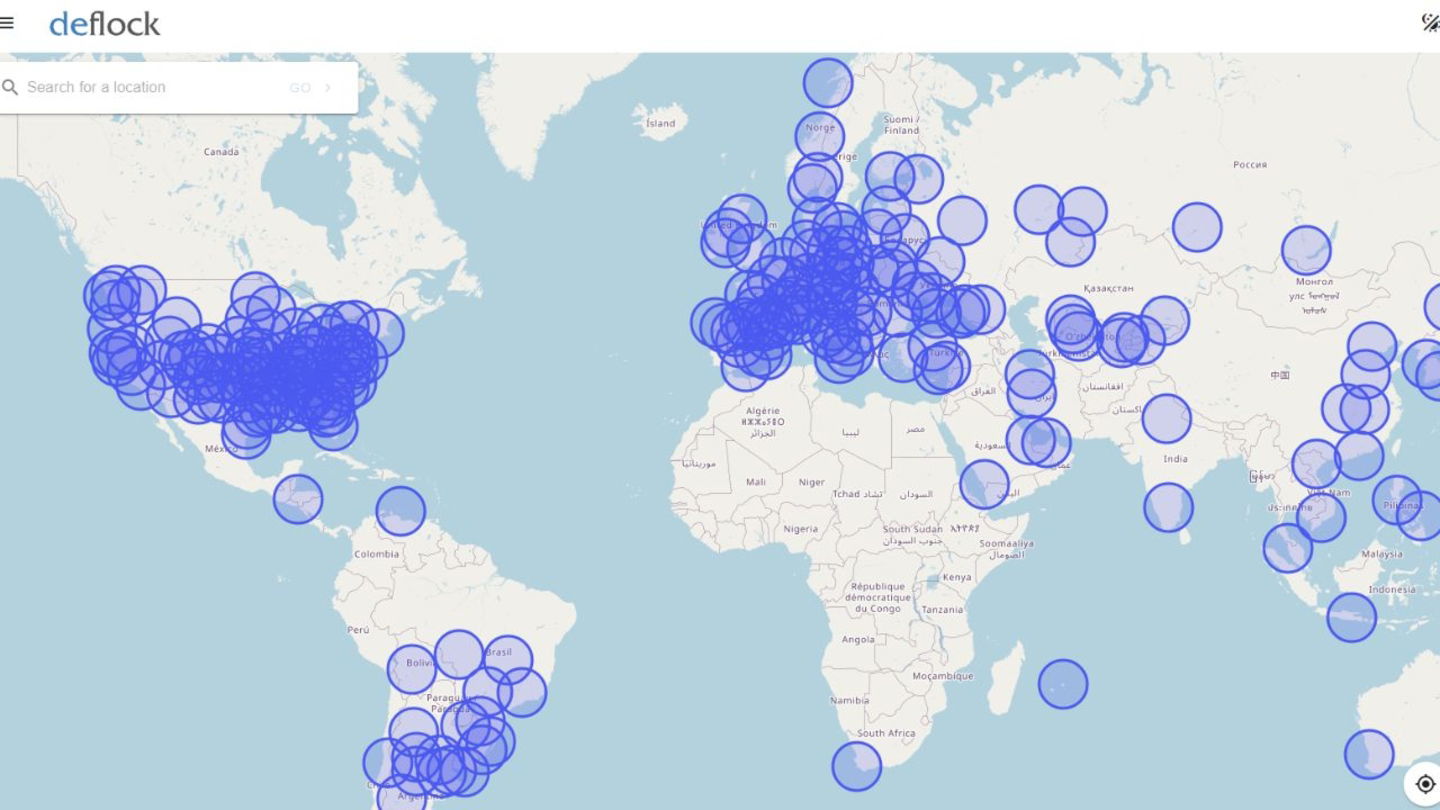
Task: Click the Angola map label
Action: pyautogui.click(x=858, y=639)
